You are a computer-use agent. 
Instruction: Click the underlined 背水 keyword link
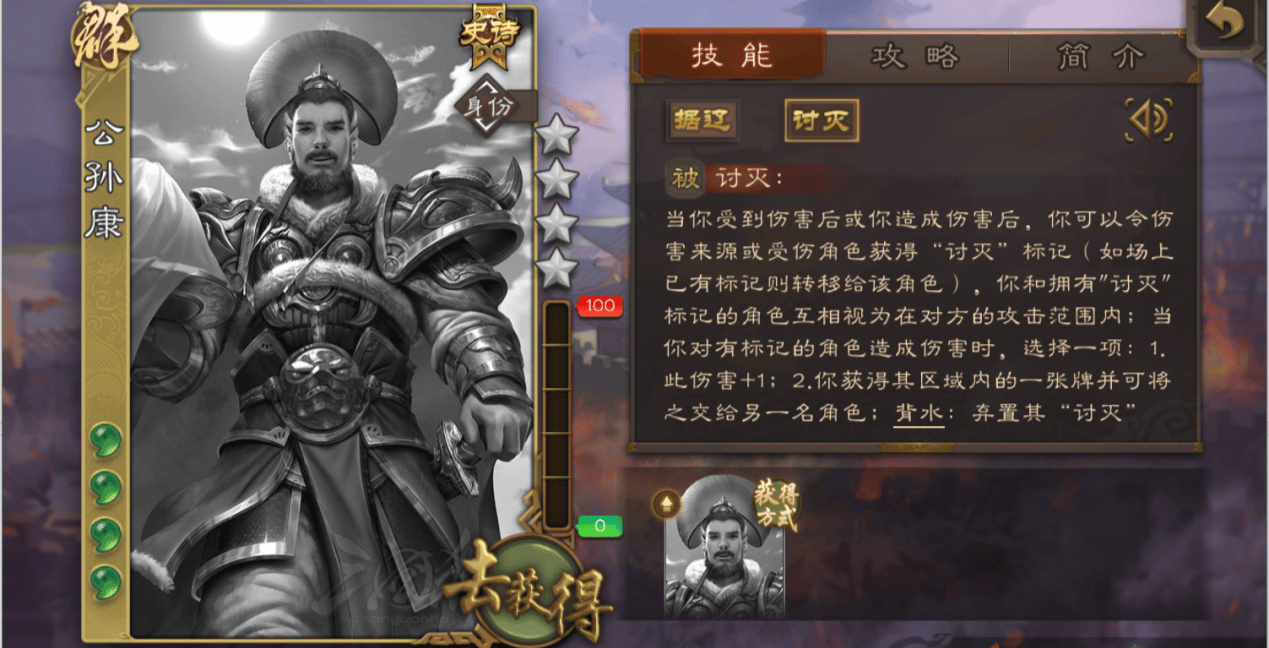[x=918, y=412]
